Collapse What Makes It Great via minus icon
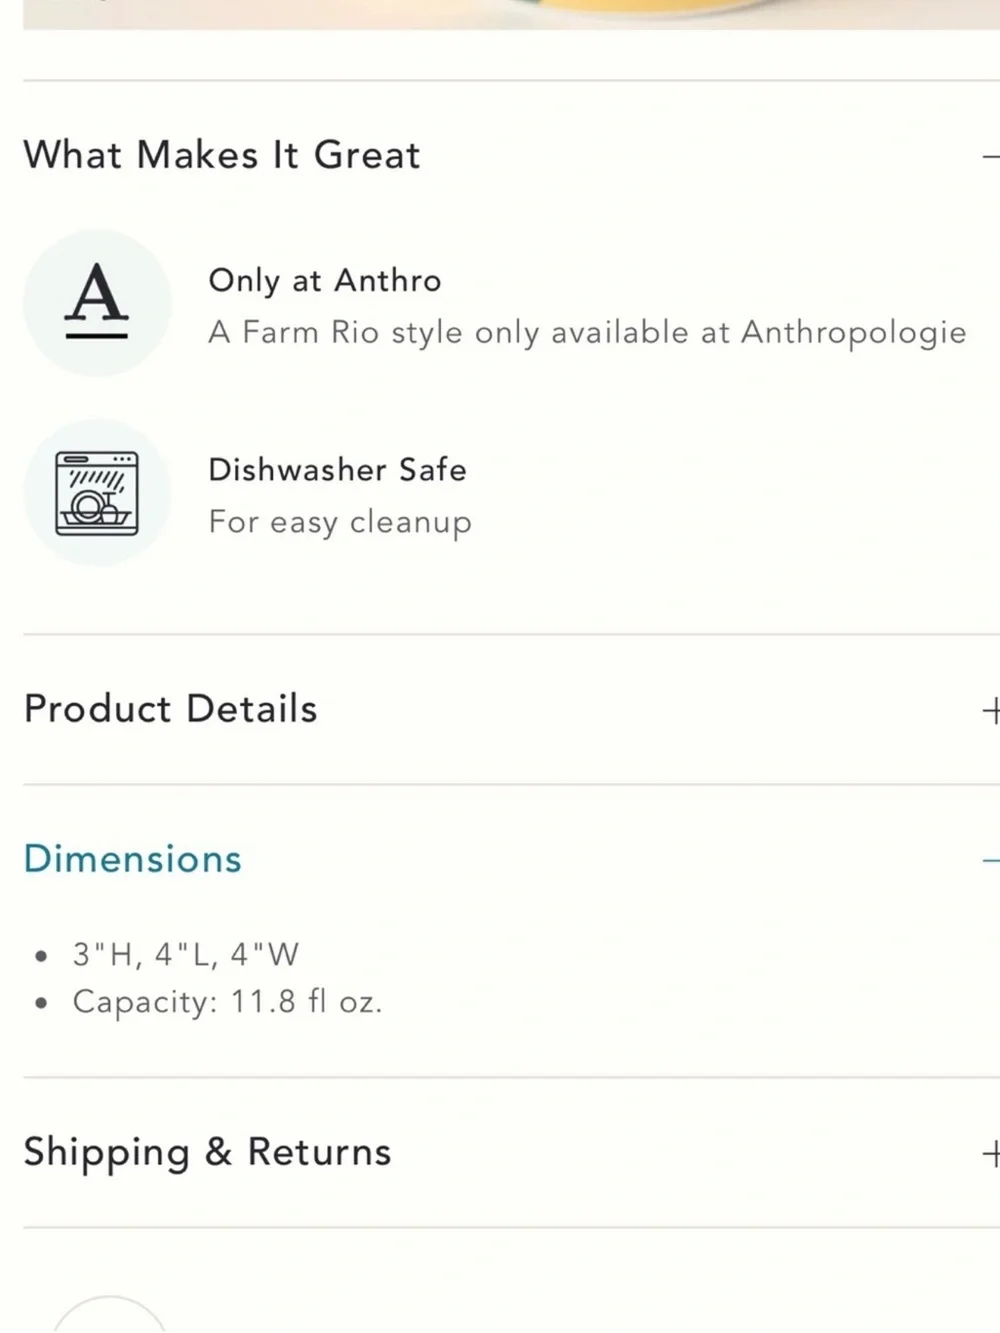 (990, 156)
